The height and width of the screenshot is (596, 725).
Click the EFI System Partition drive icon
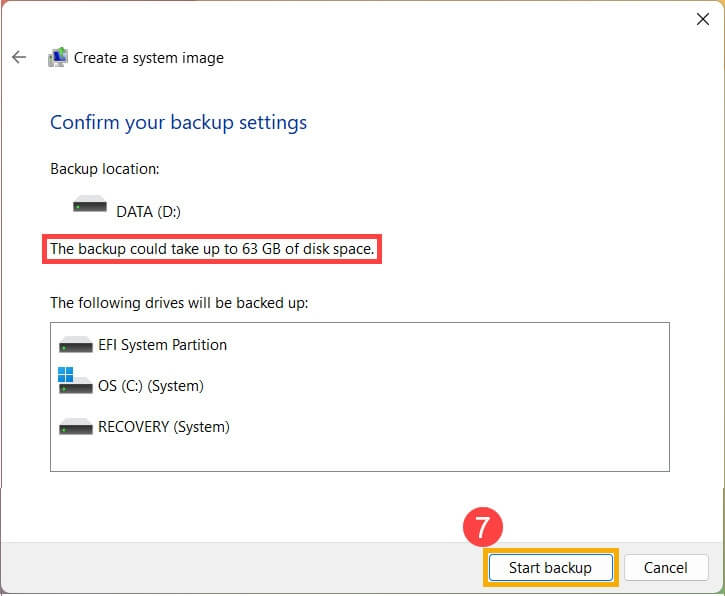(76, 345)
